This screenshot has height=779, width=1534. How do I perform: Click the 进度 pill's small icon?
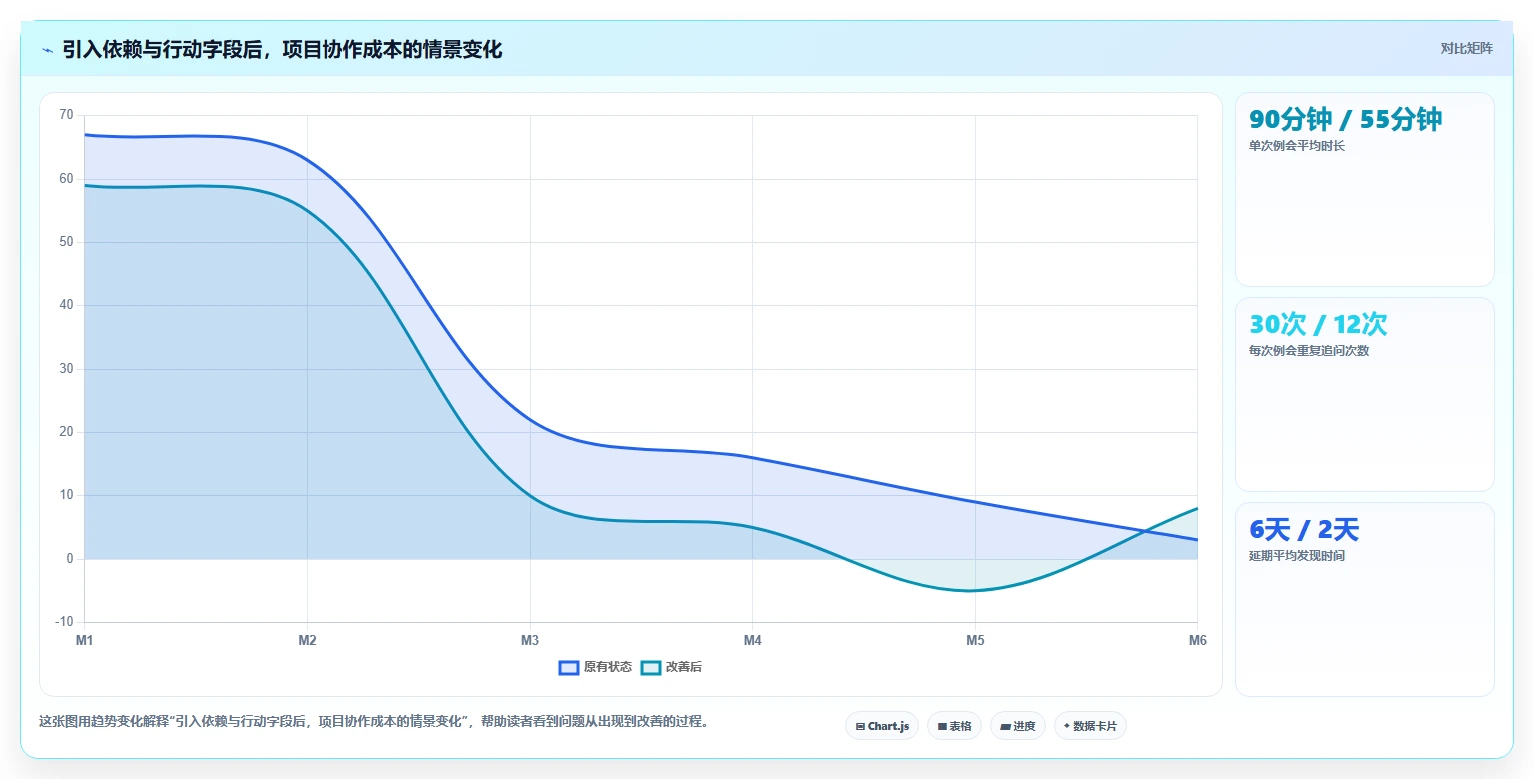point(1005,726)
